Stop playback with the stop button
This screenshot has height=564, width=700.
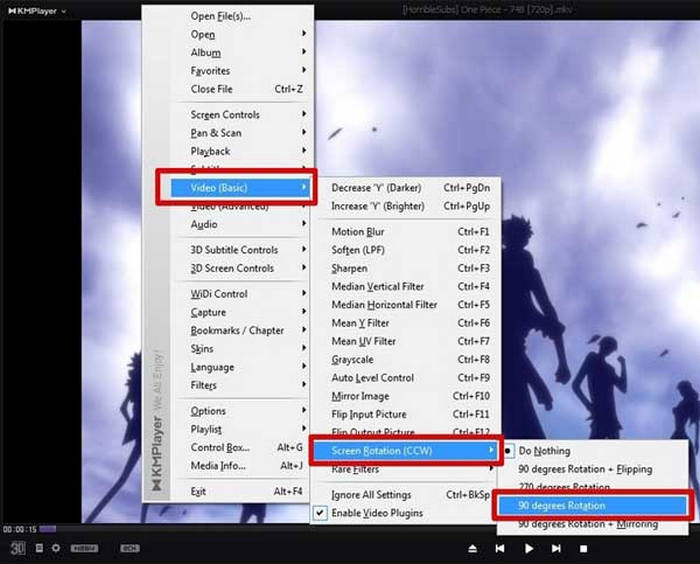583,548
